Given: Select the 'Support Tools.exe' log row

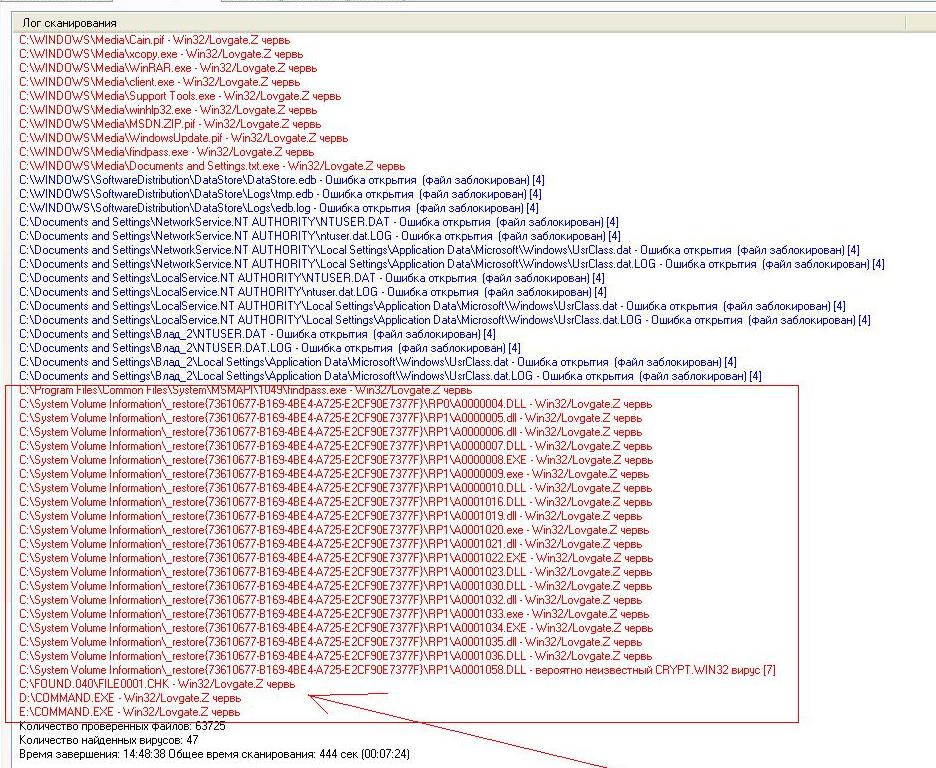Looking at the screenshot, I should (180, 96).
